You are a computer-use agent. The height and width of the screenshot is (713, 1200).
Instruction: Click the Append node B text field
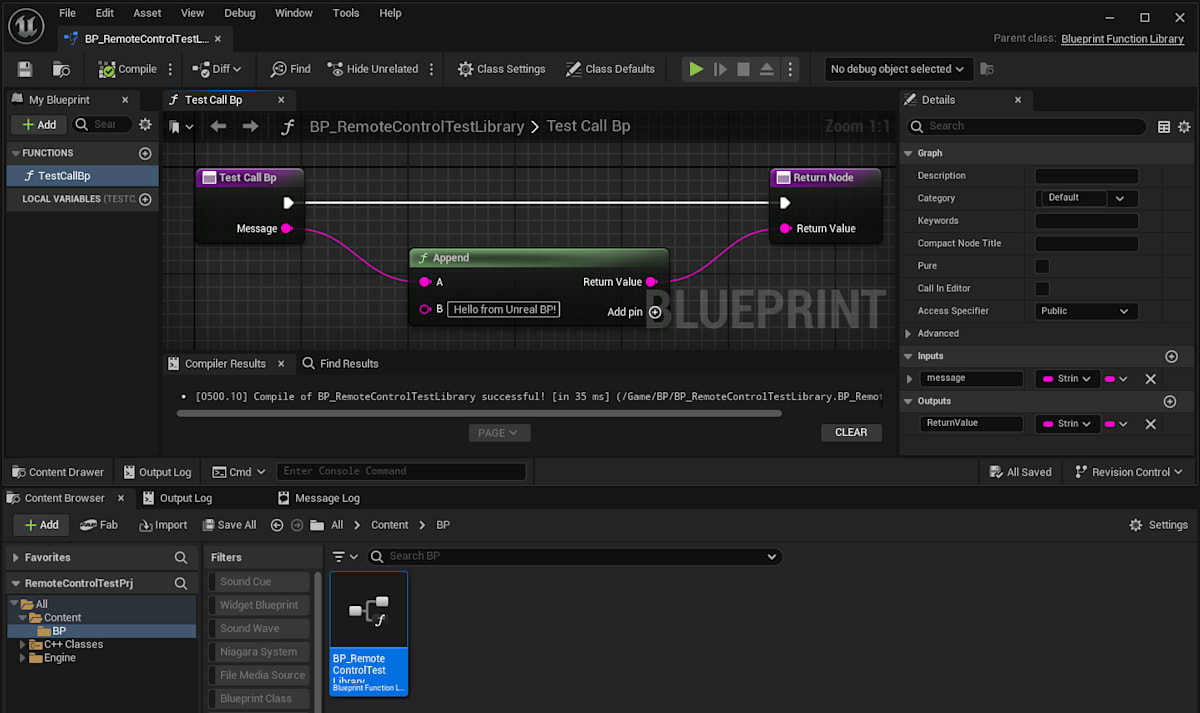click(x=504, y=310)
